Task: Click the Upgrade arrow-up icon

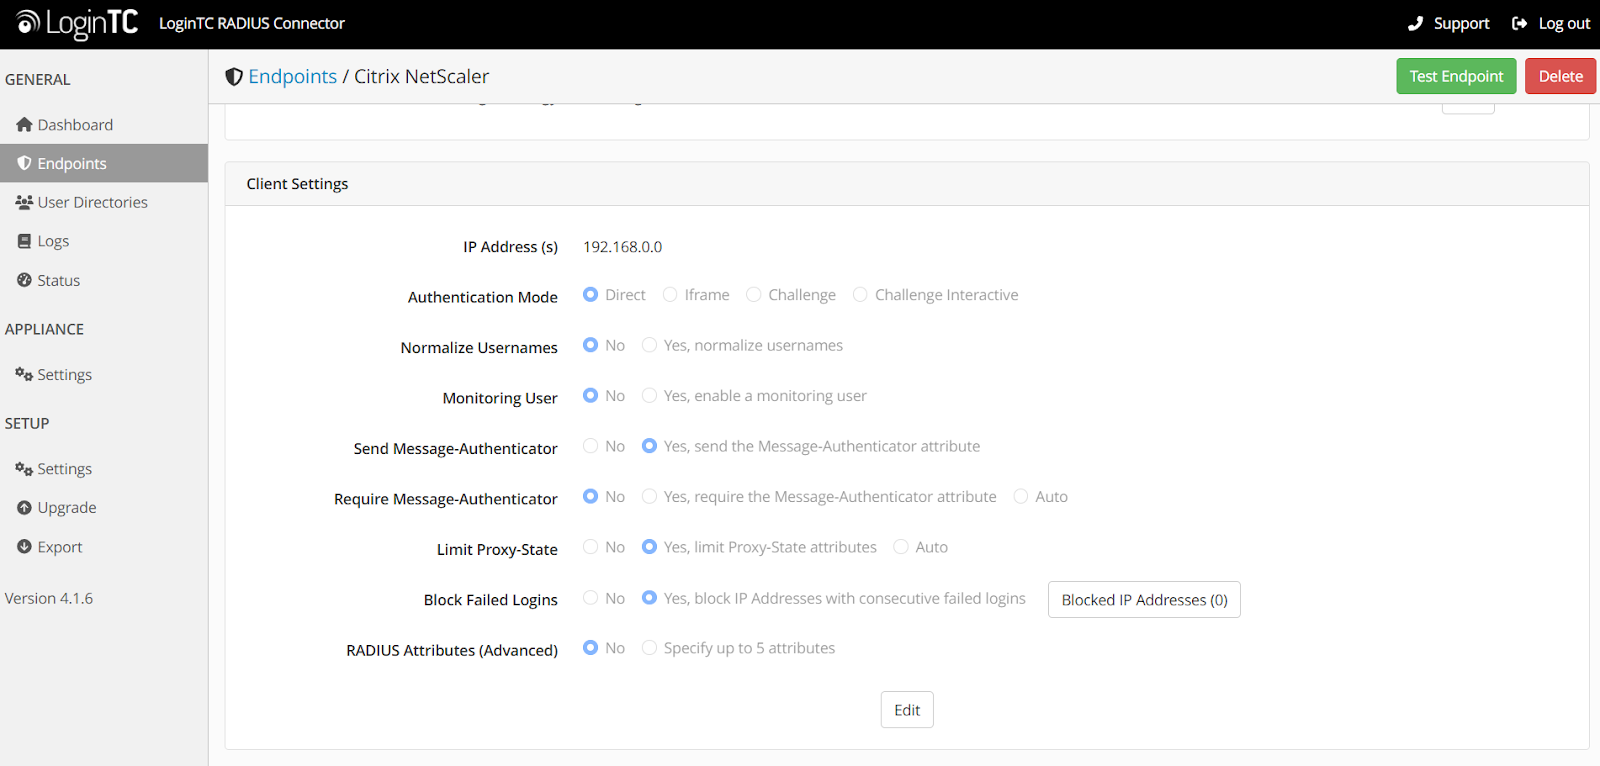Action: pyautogui.click(x=24, y=508)
